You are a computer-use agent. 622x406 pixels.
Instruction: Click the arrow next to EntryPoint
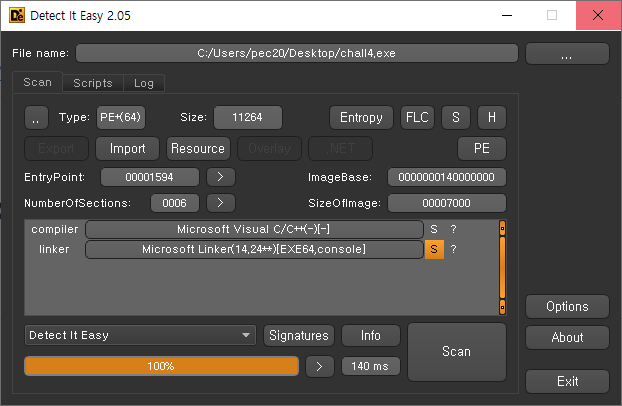point(221,177)
